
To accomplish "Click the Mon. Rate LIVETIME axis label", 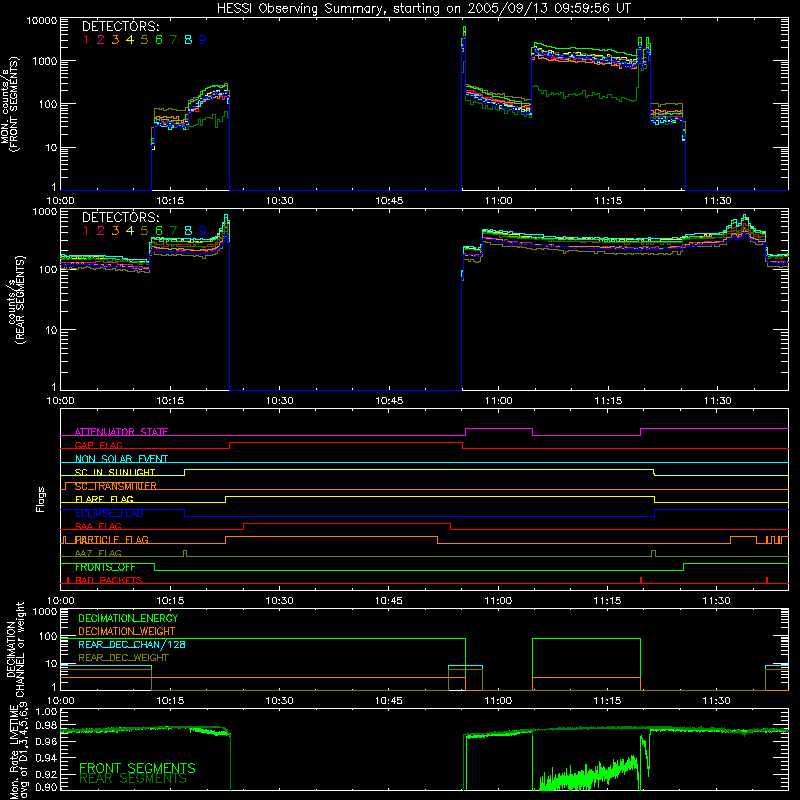I will click(18, 751).
